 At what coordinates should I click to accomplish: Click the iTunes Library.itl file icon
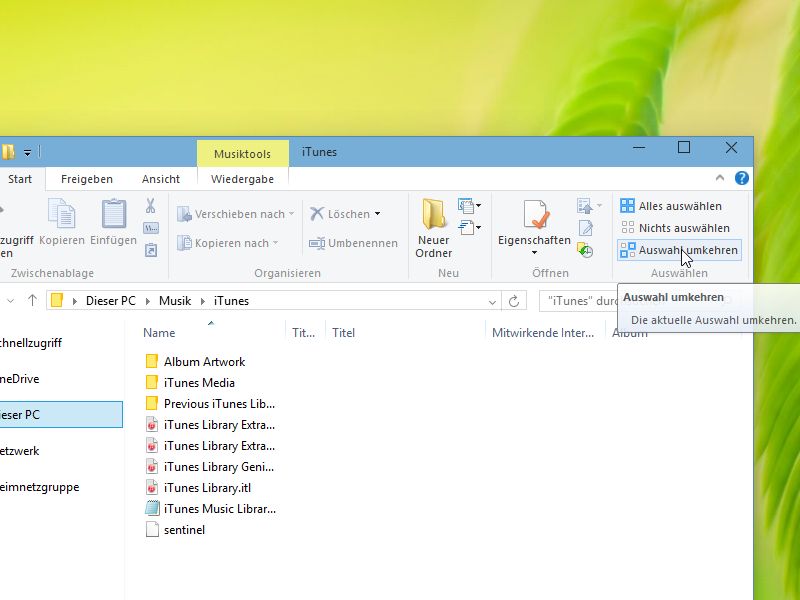(x=152, y=488)
